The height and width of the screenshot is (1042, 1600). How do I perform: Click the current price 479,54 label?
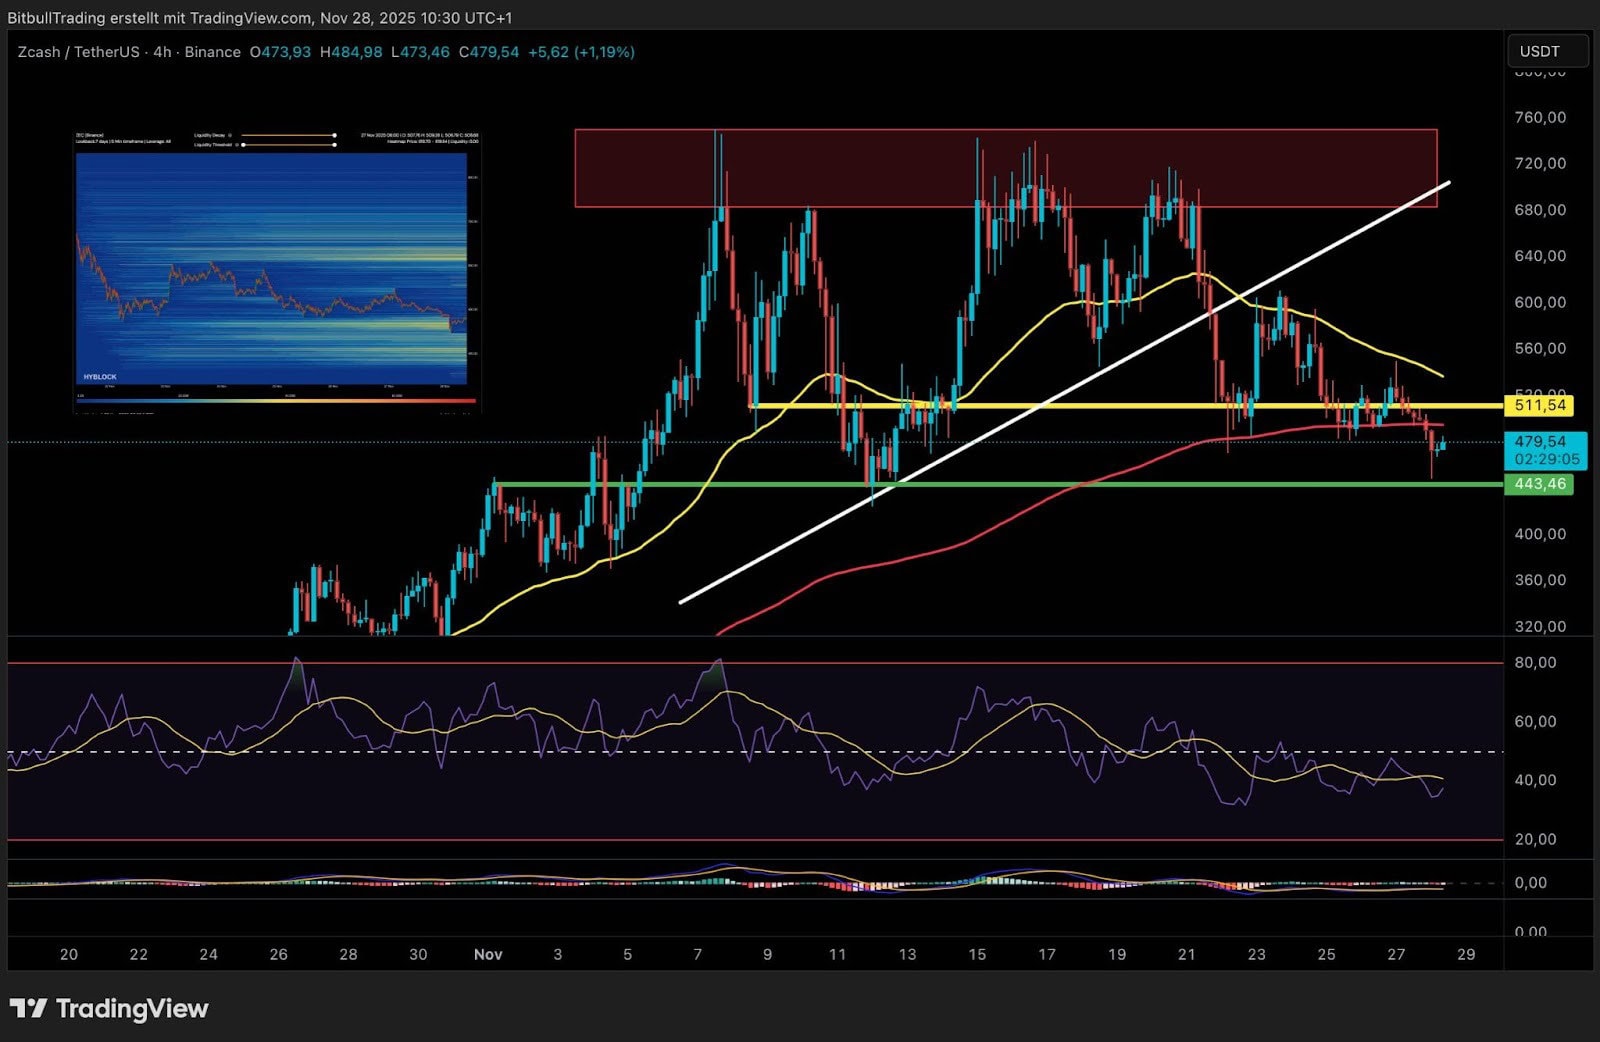[x=1540, y=441]
